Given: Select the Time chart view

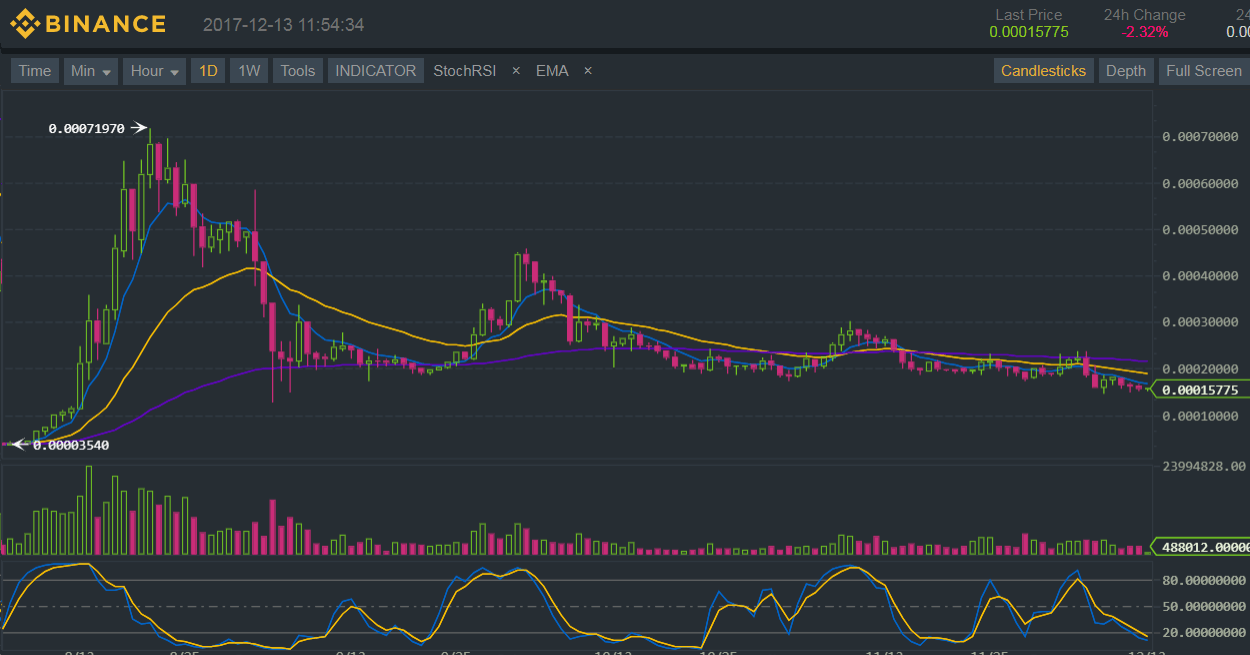Looking at the screenshot, I should pyautogui.click(x=35, y=71).
